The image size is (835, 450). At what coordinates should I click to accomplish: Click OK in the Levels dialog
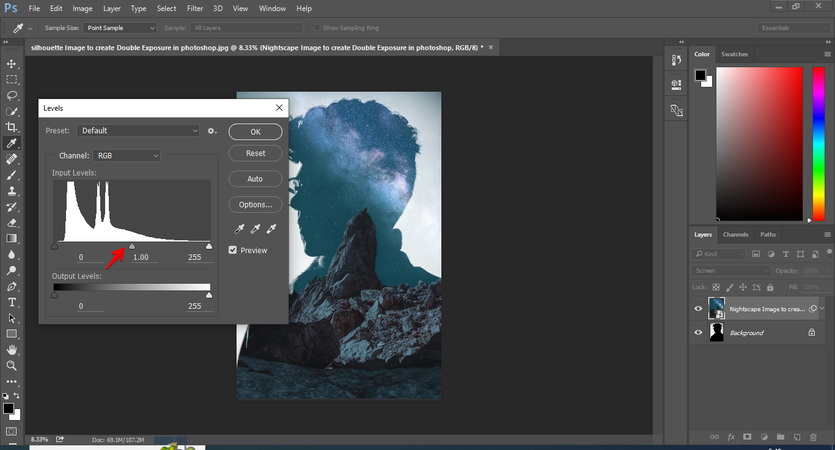click(256, 132)
